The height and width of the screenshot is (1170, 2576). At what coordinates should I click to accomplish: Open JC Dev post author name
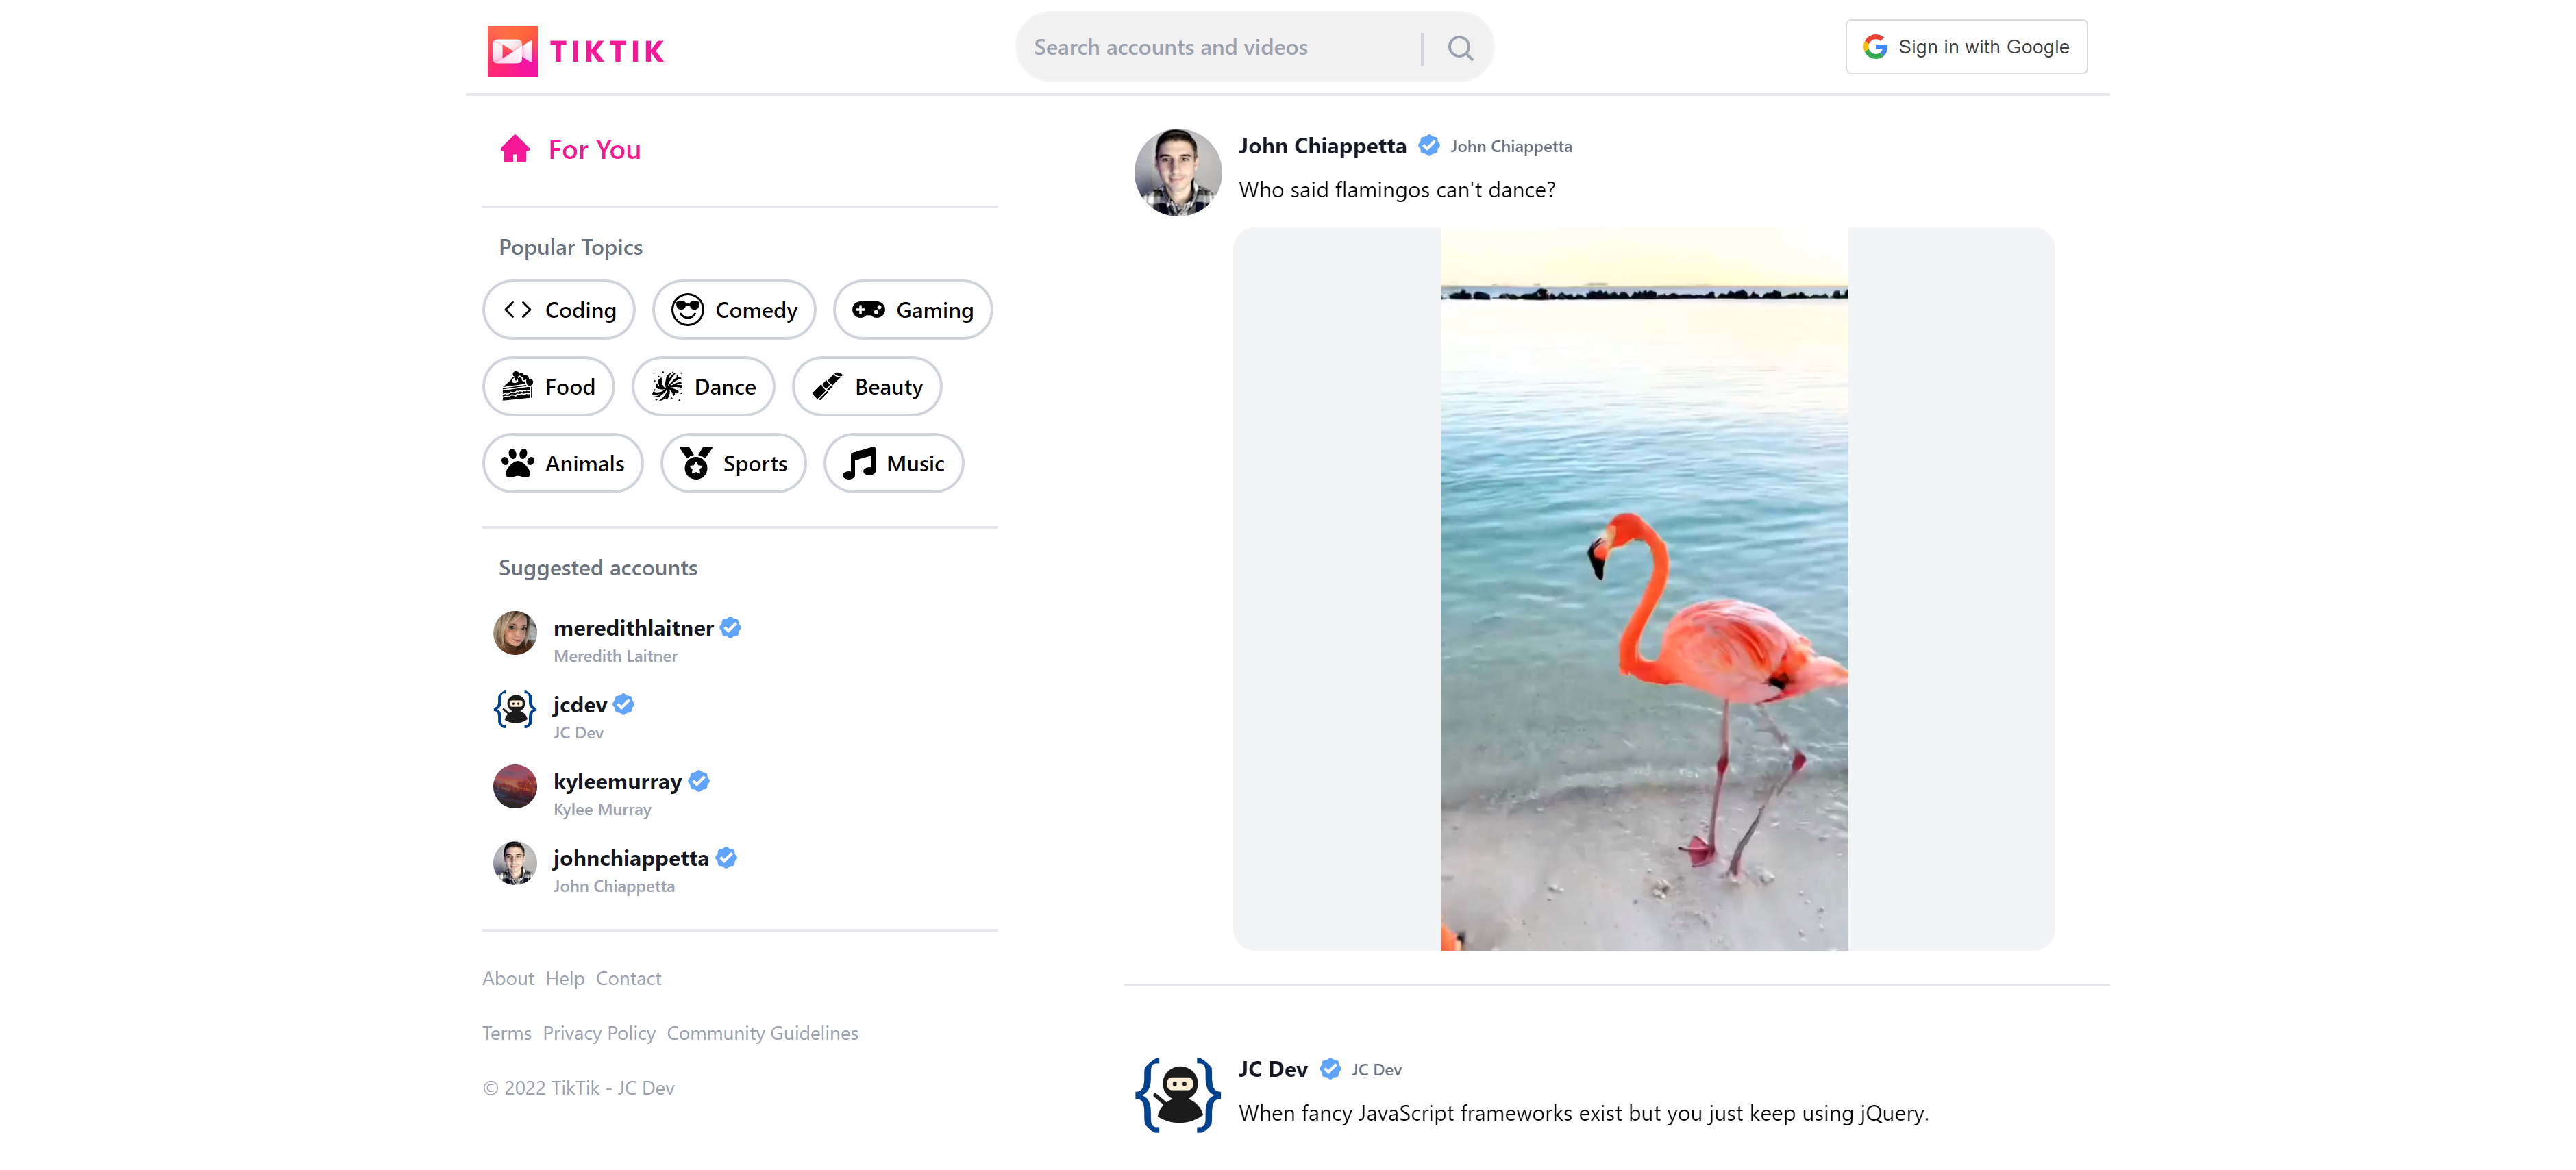click(x=1273, y=1070)
